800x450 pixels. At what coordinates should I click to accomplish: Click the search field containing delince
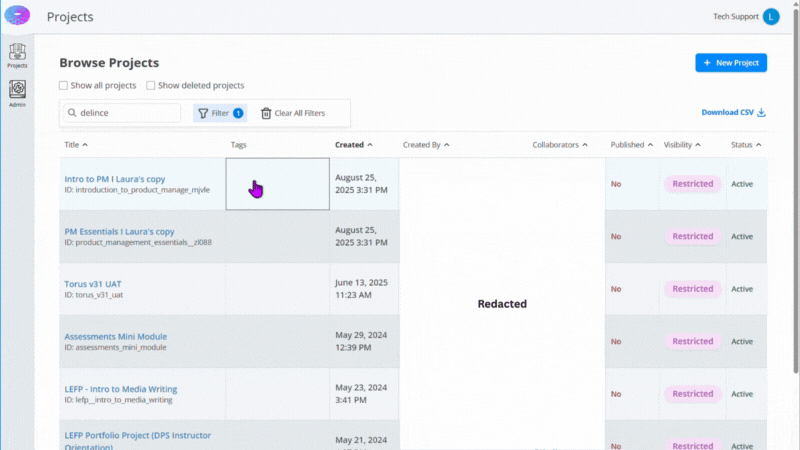coord(122,113)
